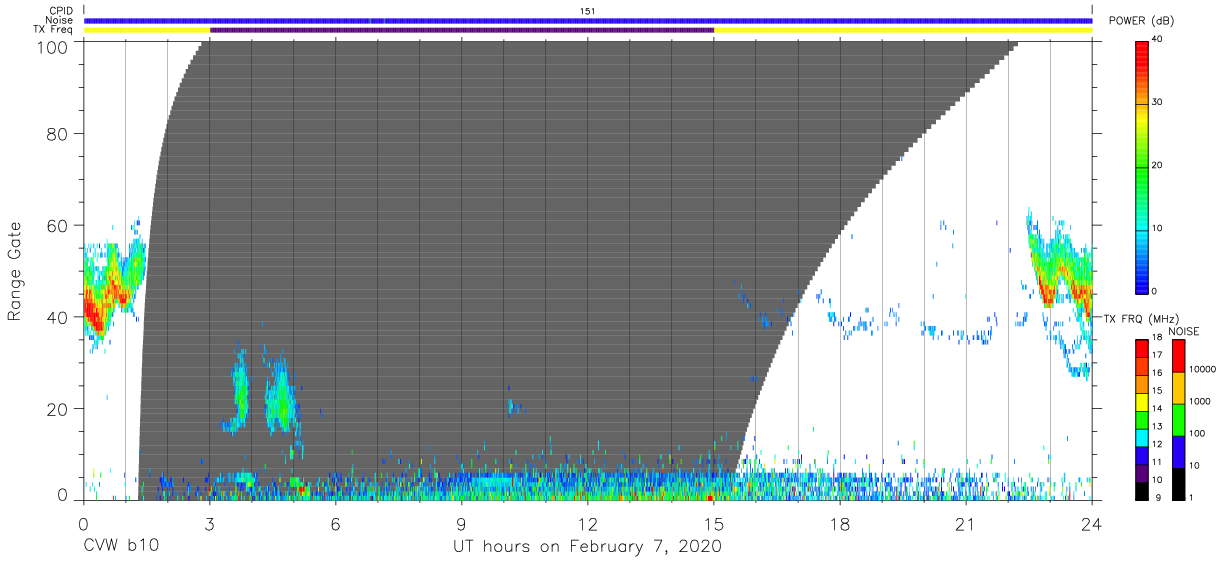
Task: Click the 80 tick label on the Range Gate axis
Action: point(59,133)
